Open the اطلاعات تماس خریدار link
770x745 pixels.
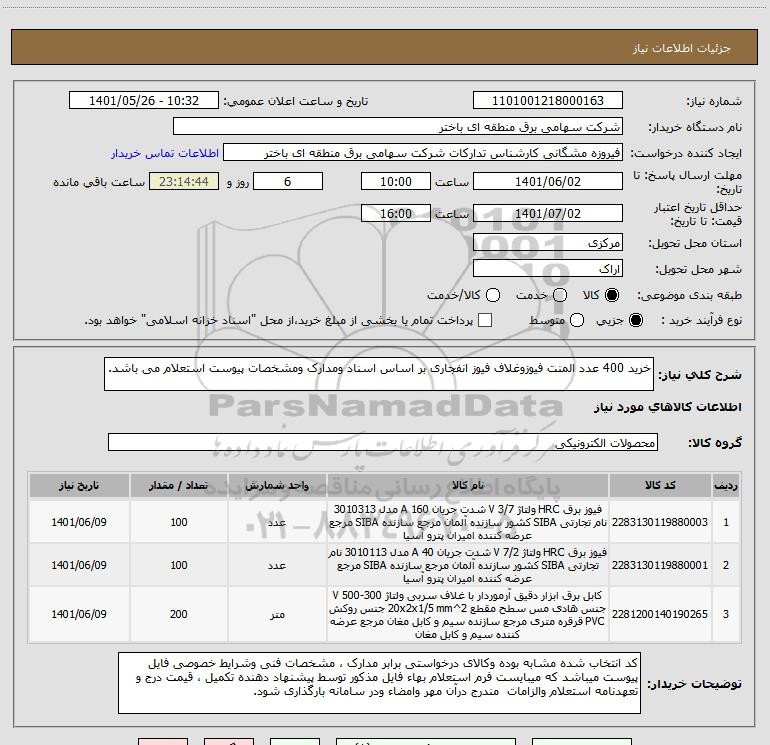tap(165, 153)
